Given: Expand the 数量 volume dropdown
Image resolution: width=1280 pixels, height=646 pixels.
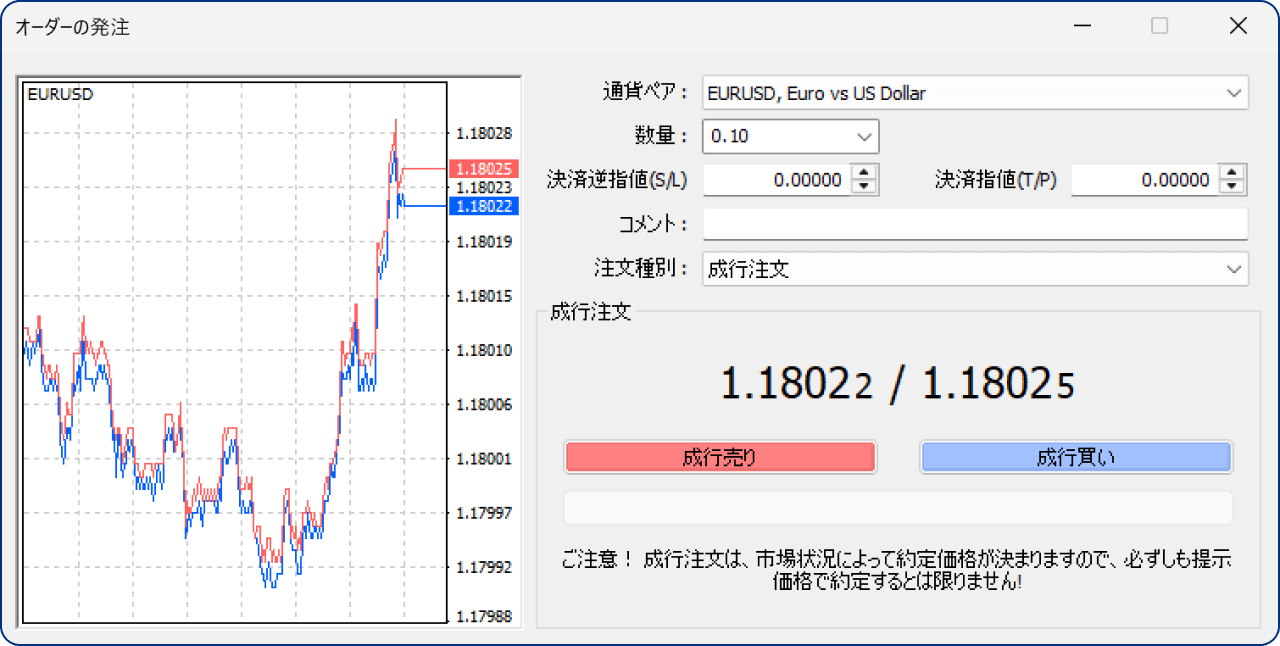Looking at the screenshot, I should pos(866,136).
